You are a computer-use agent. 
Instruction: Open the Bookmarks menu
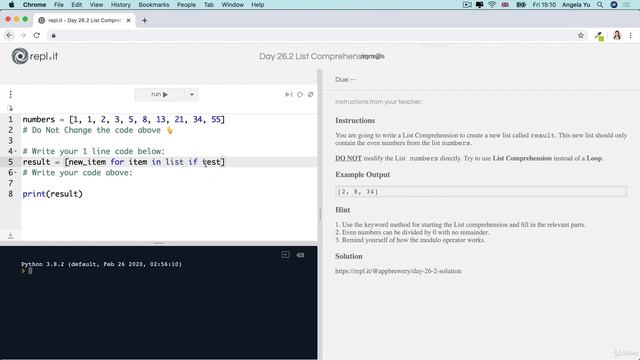[154, 5]
